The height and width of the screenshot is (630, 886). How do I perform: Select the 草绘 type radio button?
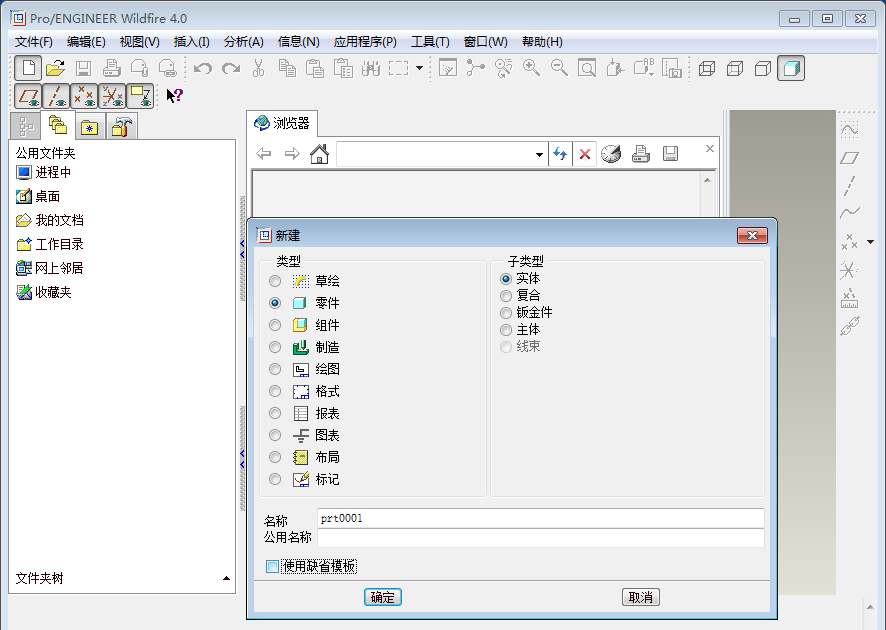(x=275, y=281)
